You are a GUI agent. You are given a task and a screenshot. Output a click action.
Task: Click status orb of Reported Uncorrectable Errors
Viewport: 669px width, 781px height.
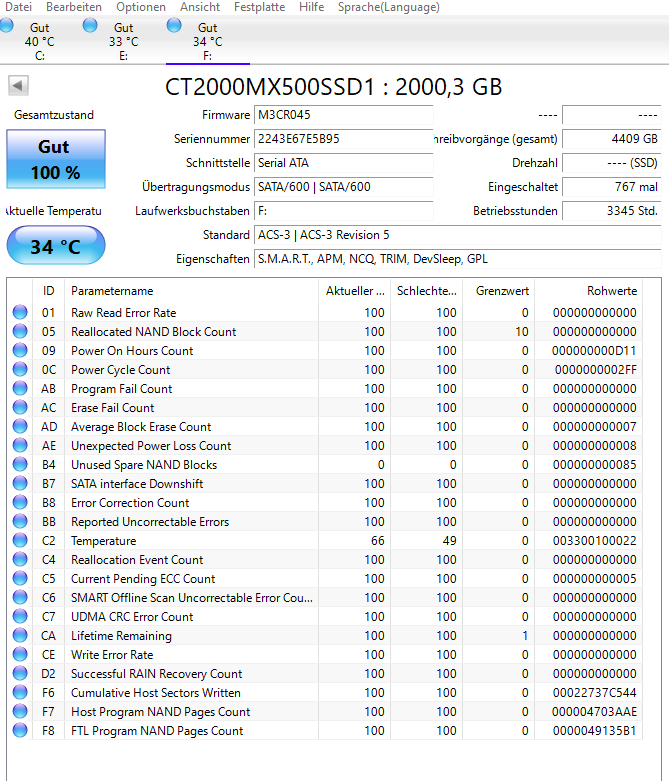[20, 521]
